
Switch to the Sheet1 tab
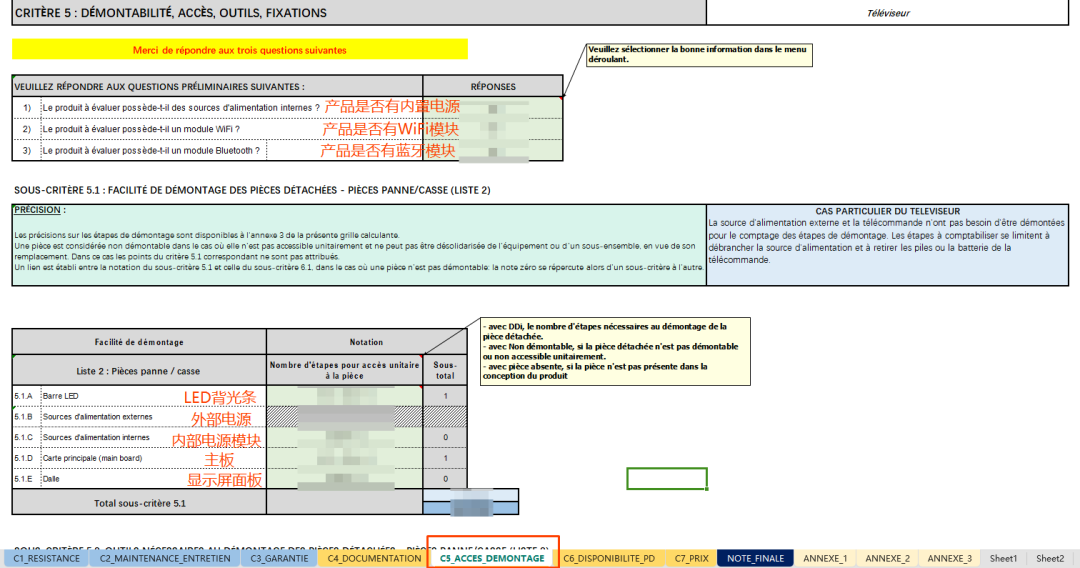click(x=1003, y=558)
